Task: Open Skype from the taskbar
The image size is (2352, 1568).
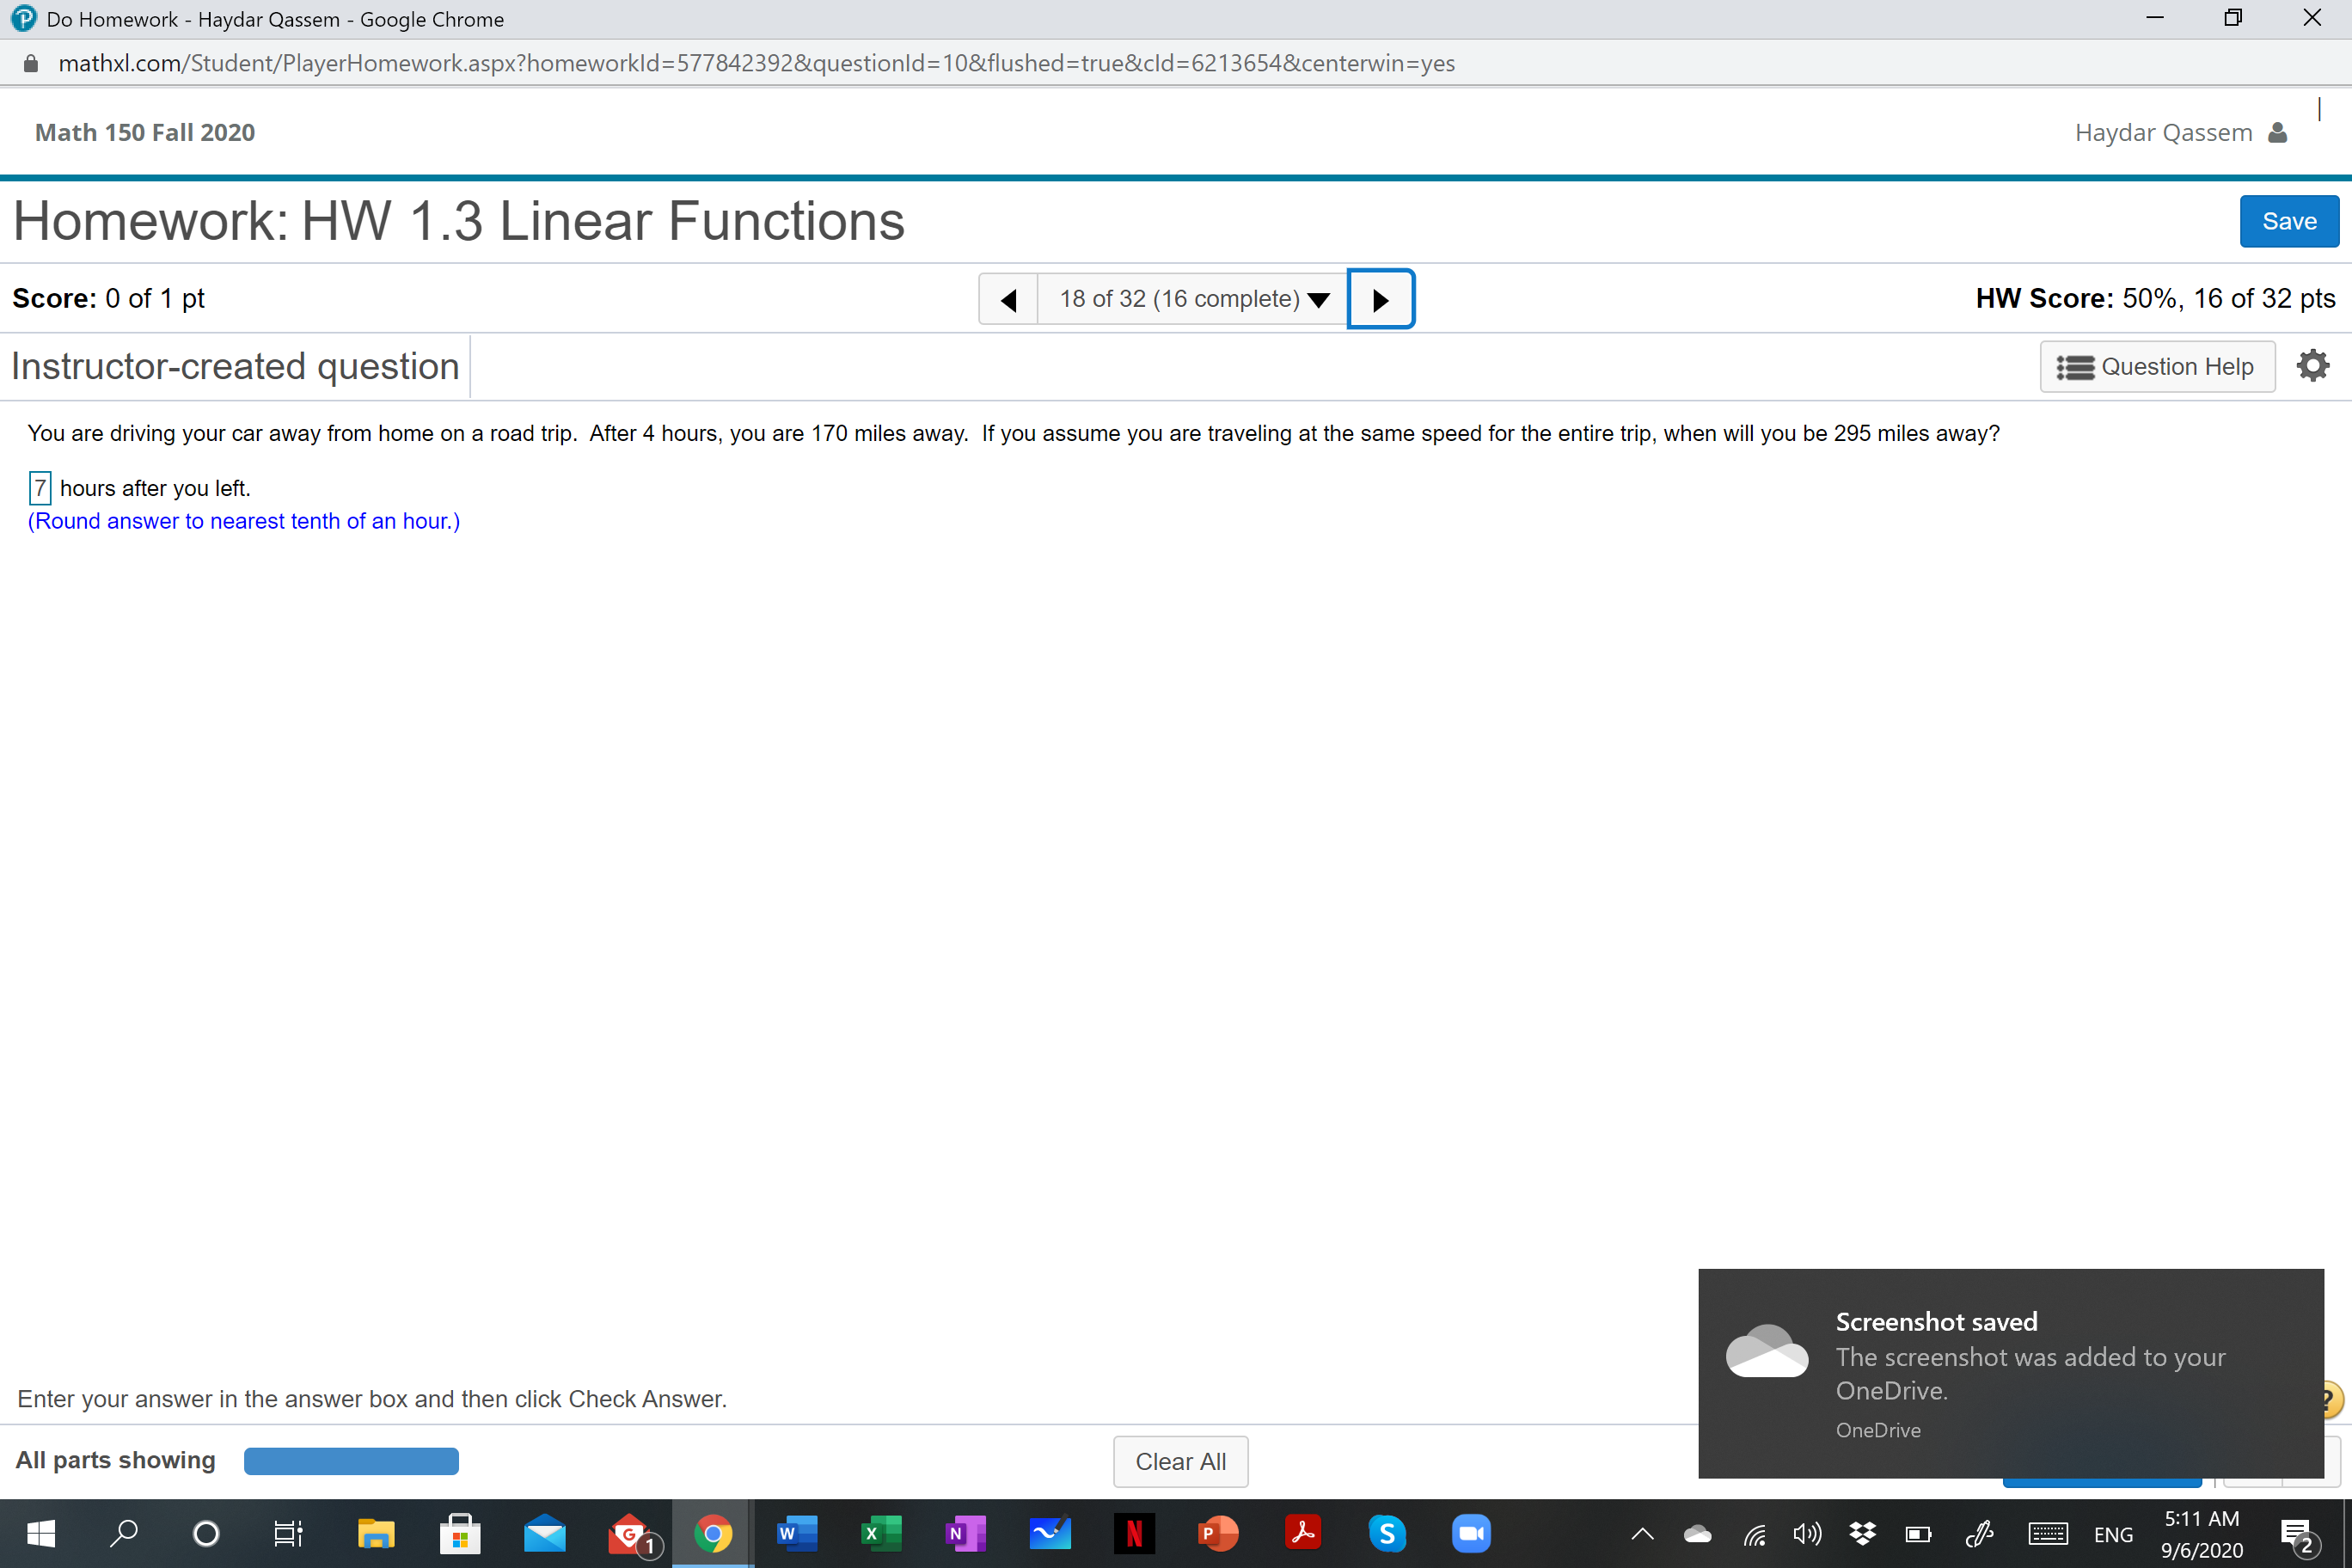Action: point(1386,1533)
